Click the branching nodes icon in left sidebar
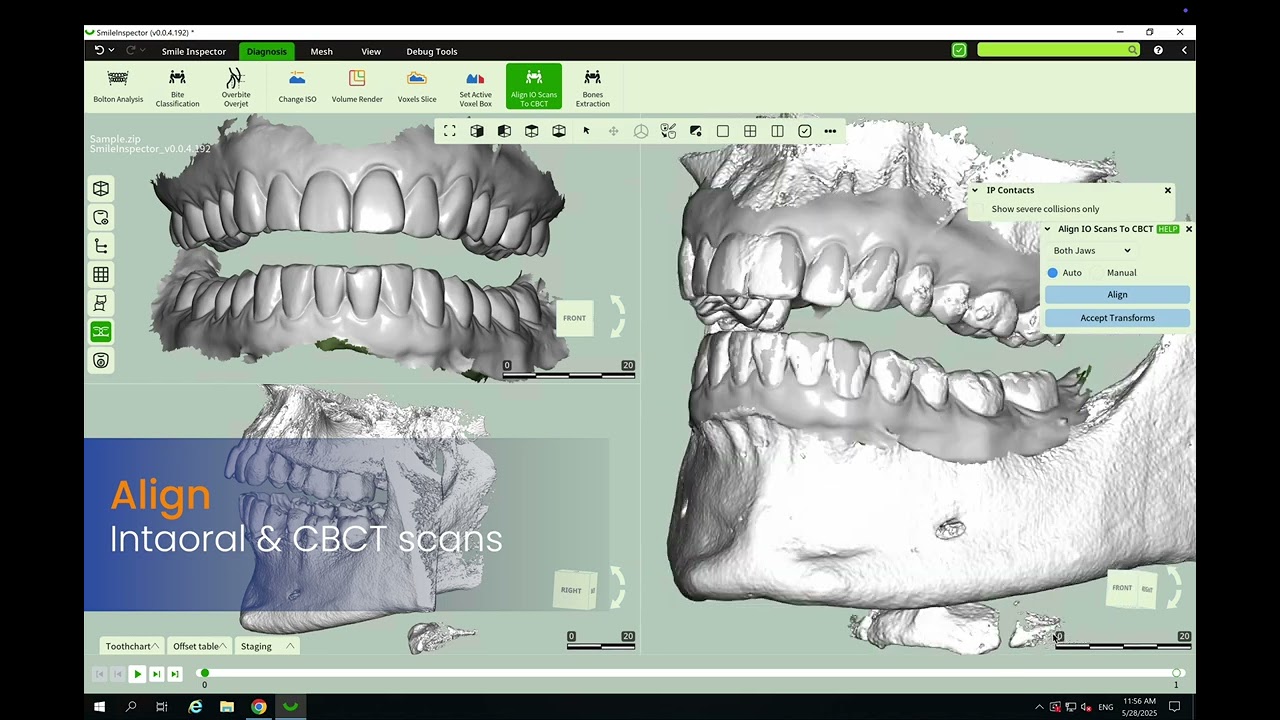The height and width of the screenshot is (720, 1280). 101,246
